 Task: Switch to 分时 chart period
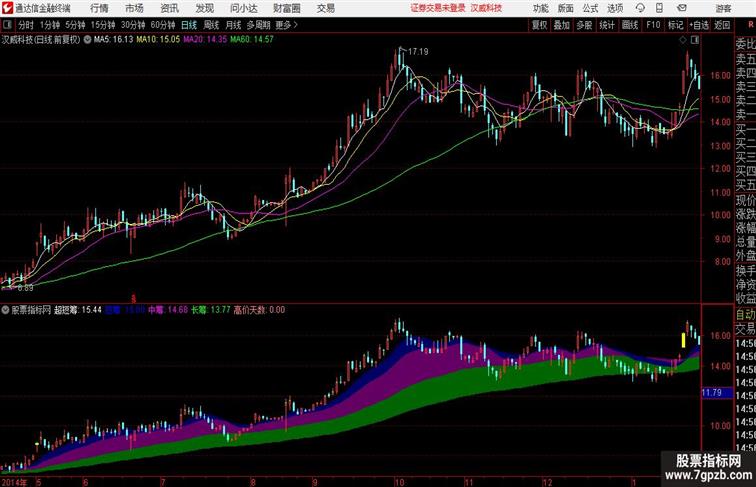click(x=26, y=25)
